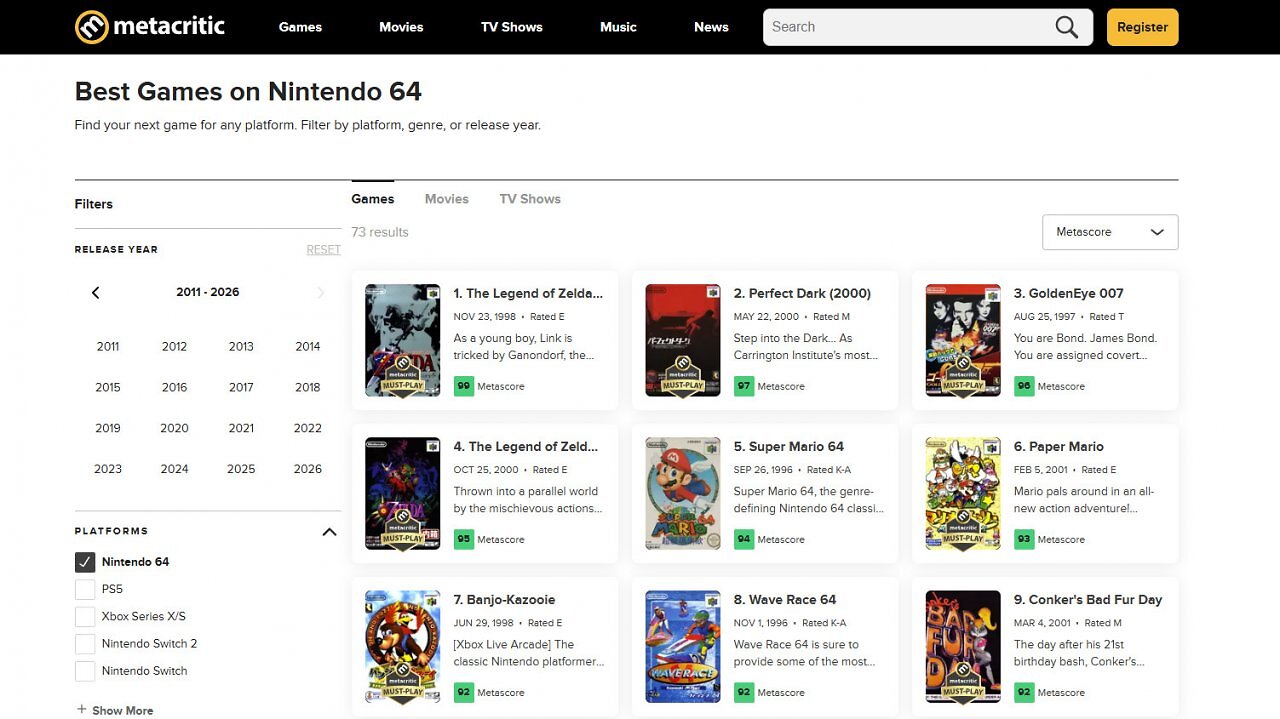Image resolution: width=1280 pixels, height=719 pixels.
Task: Select release year 2020
Action: pyautogui.click(x=174, y=428)
